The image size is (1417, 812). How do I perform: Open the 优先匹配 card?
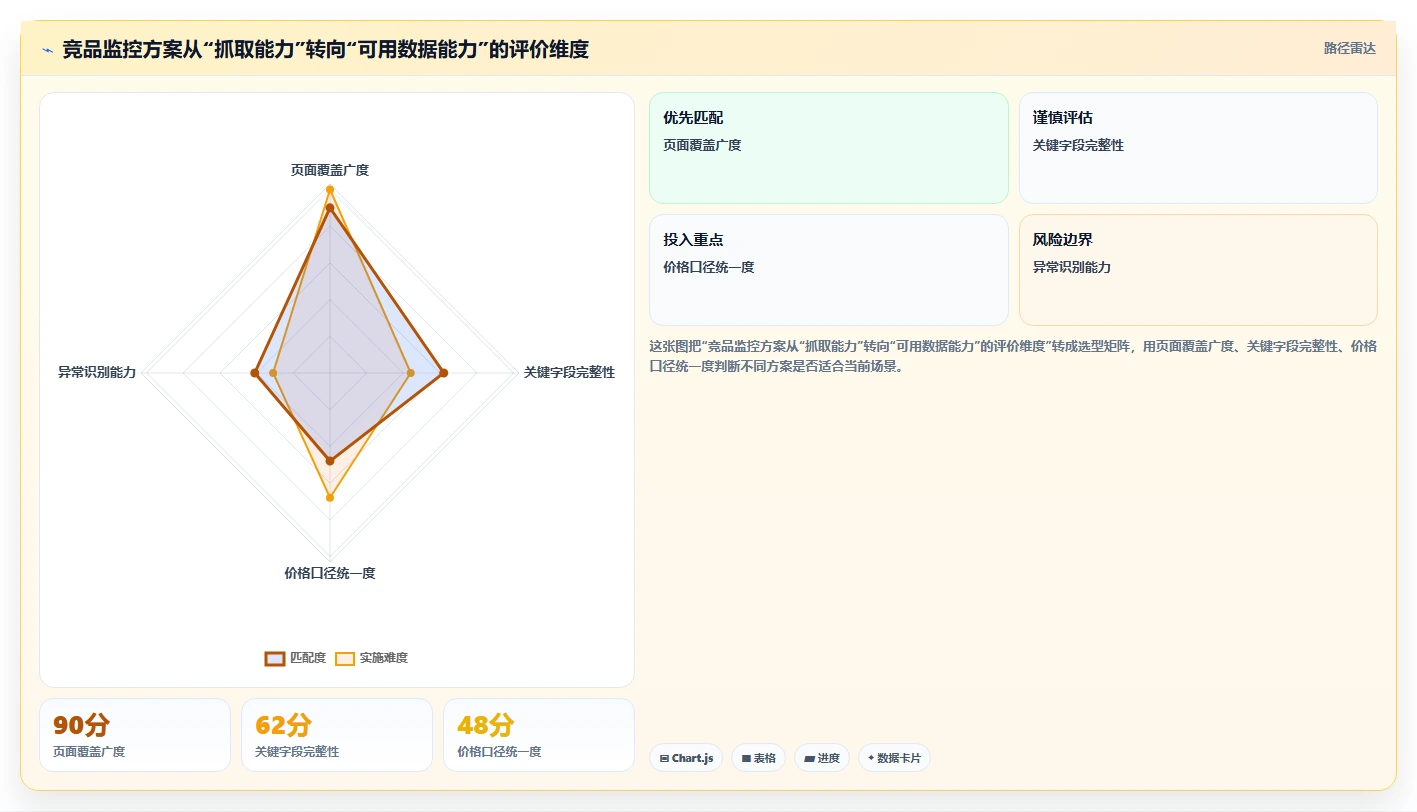pyautogui.click(x=829, y=148)
